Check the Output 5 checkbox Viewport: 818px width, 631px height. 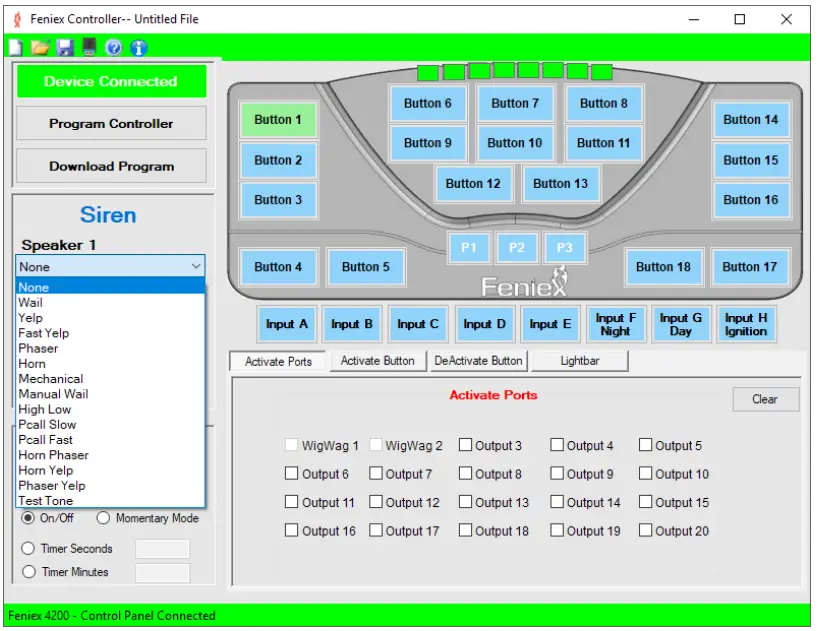tap(645, 445)
